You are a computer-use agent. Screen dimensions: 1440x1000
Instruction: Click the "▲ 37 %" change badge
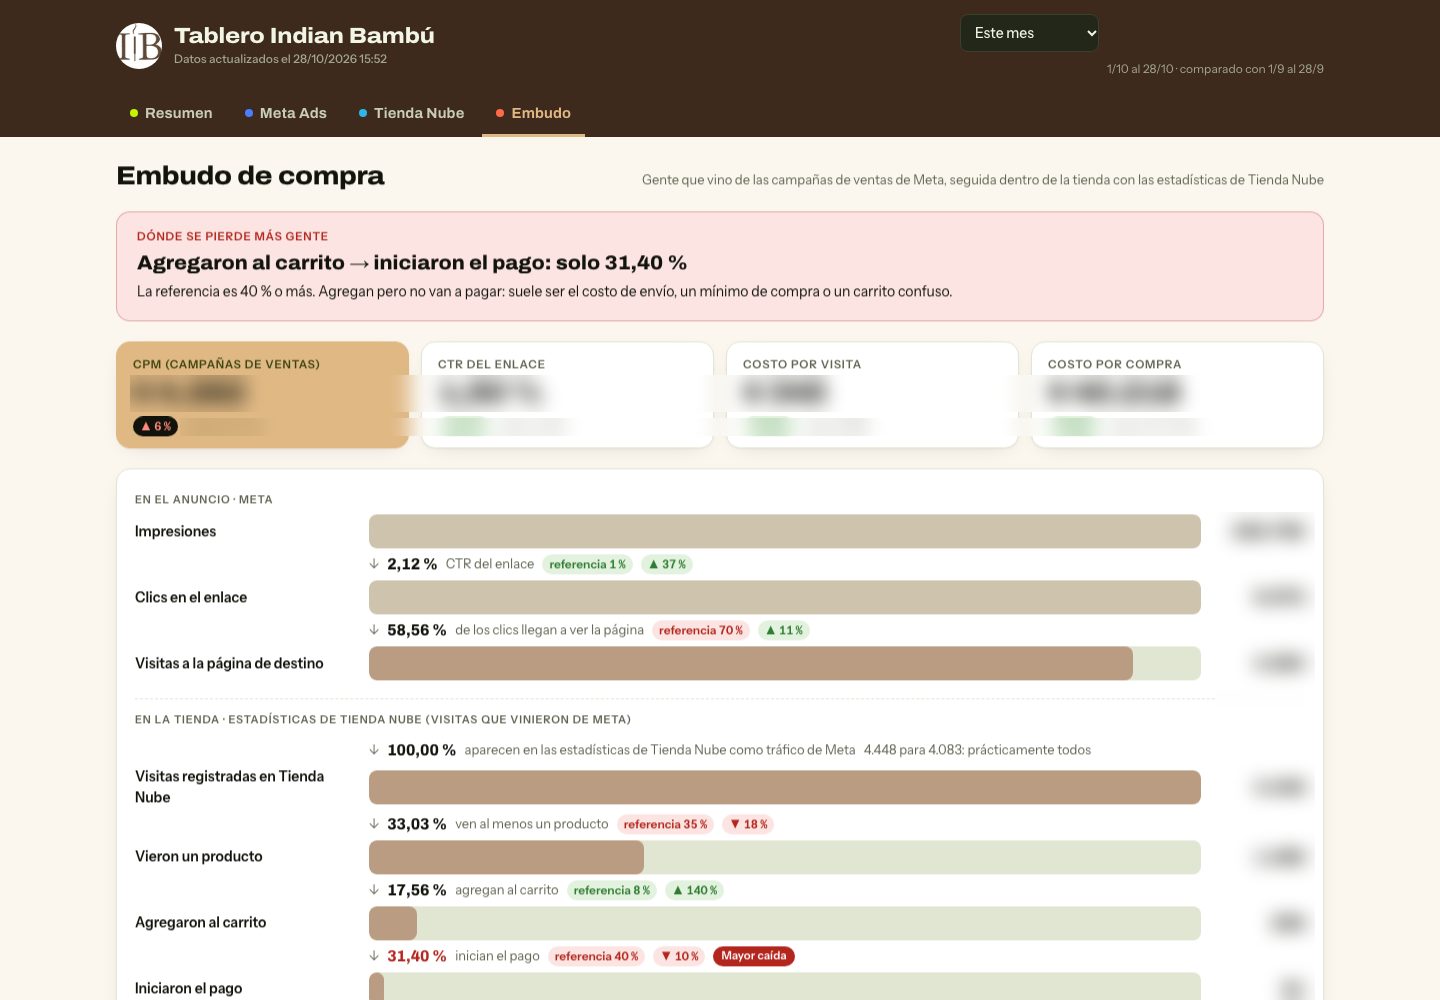click(x=667, y=564)
